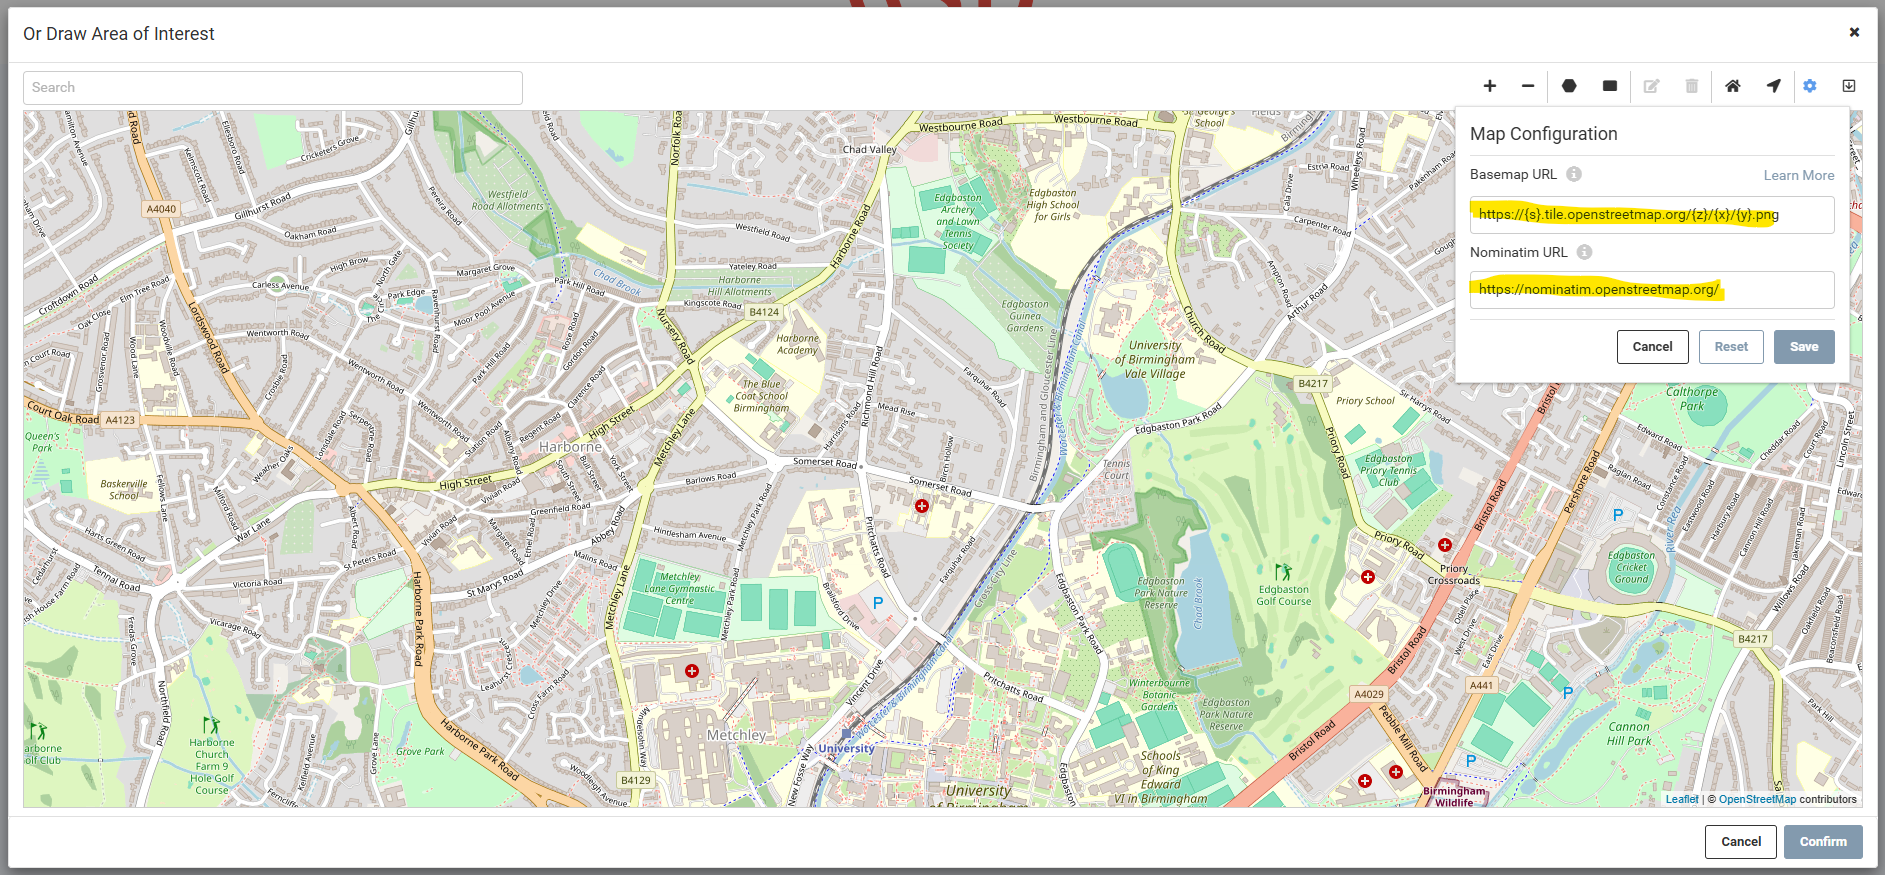The height and width of the screenshot is (875, 1885).
Task: Click the red hospital marker on Somerset Road
Action: (922, 506)
